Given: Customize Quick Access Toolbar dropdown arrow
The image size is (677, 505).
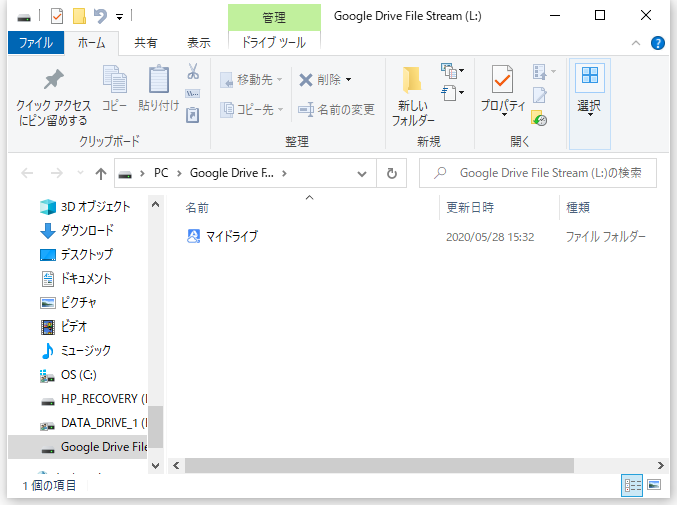Looking at the screenshot, I should click(120, 17).
